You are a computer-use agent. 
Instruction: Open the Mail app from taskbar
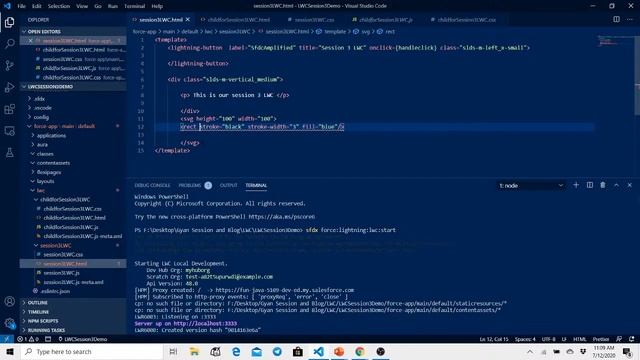click(256, 351)
